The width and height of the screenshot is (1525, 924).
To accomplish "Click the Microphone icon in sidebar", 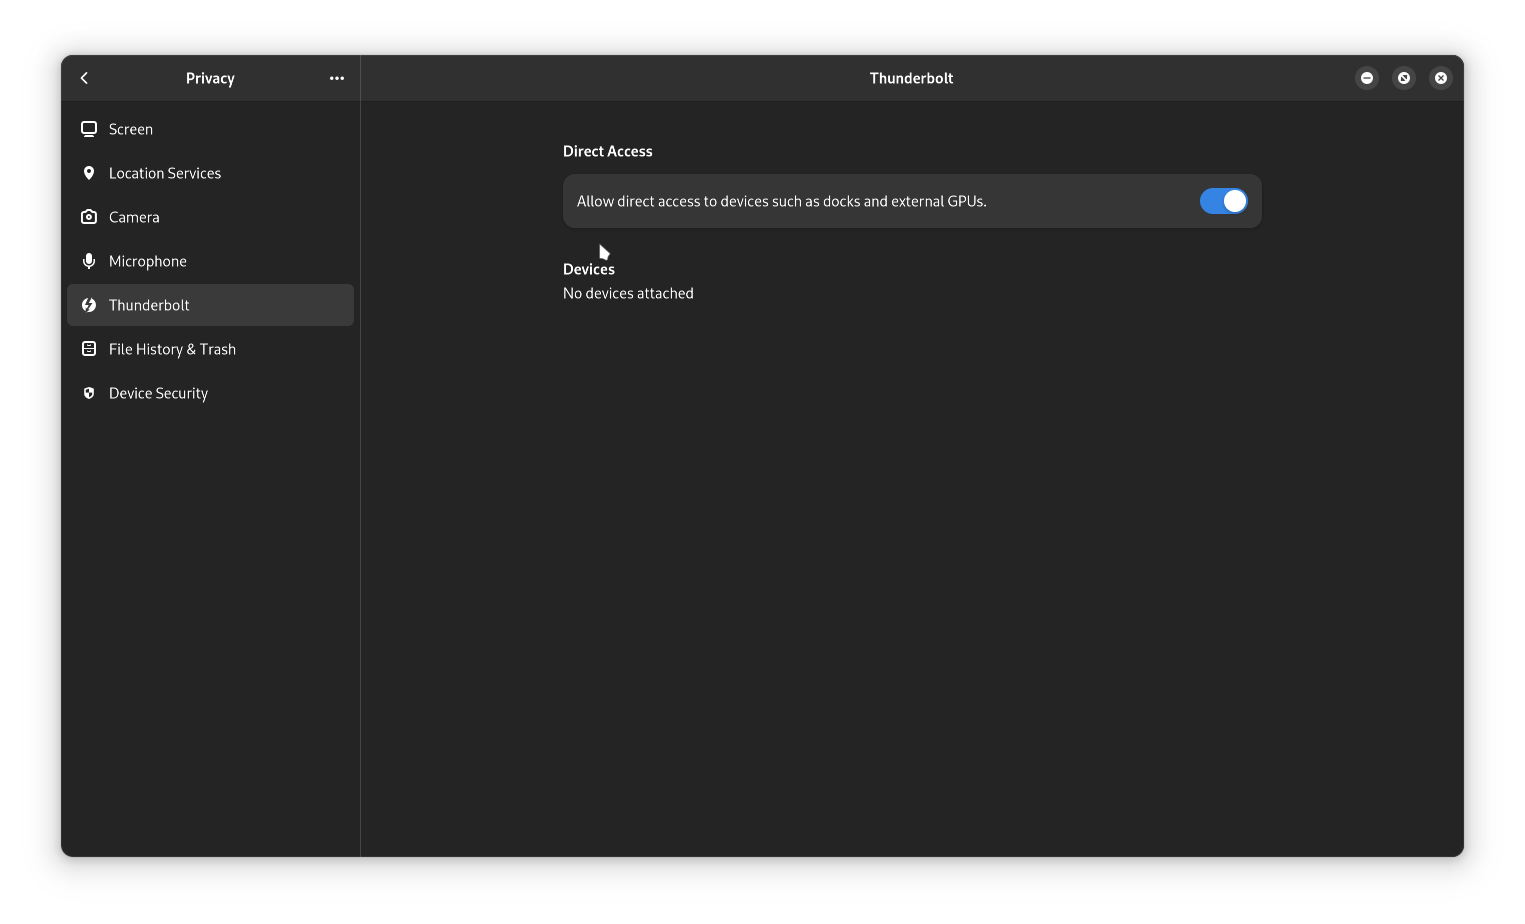I will point(89,261).
